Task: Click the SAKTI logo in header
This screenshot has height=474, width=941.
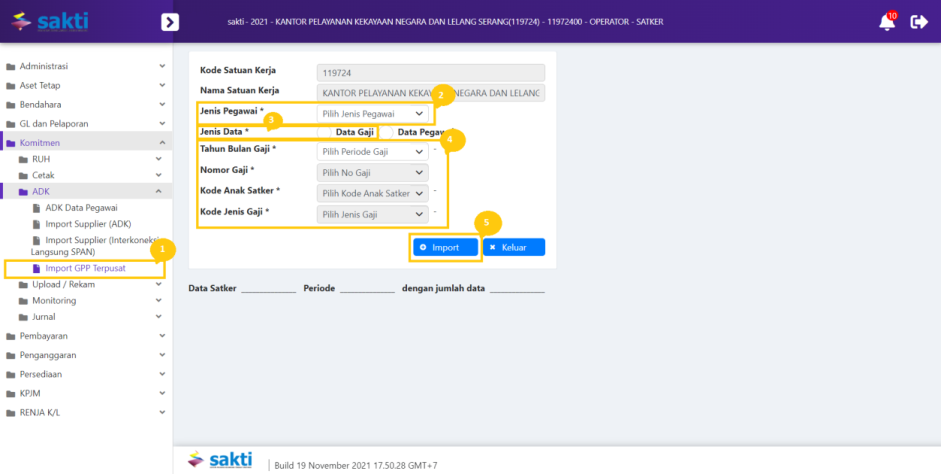Action: point(50,21)
